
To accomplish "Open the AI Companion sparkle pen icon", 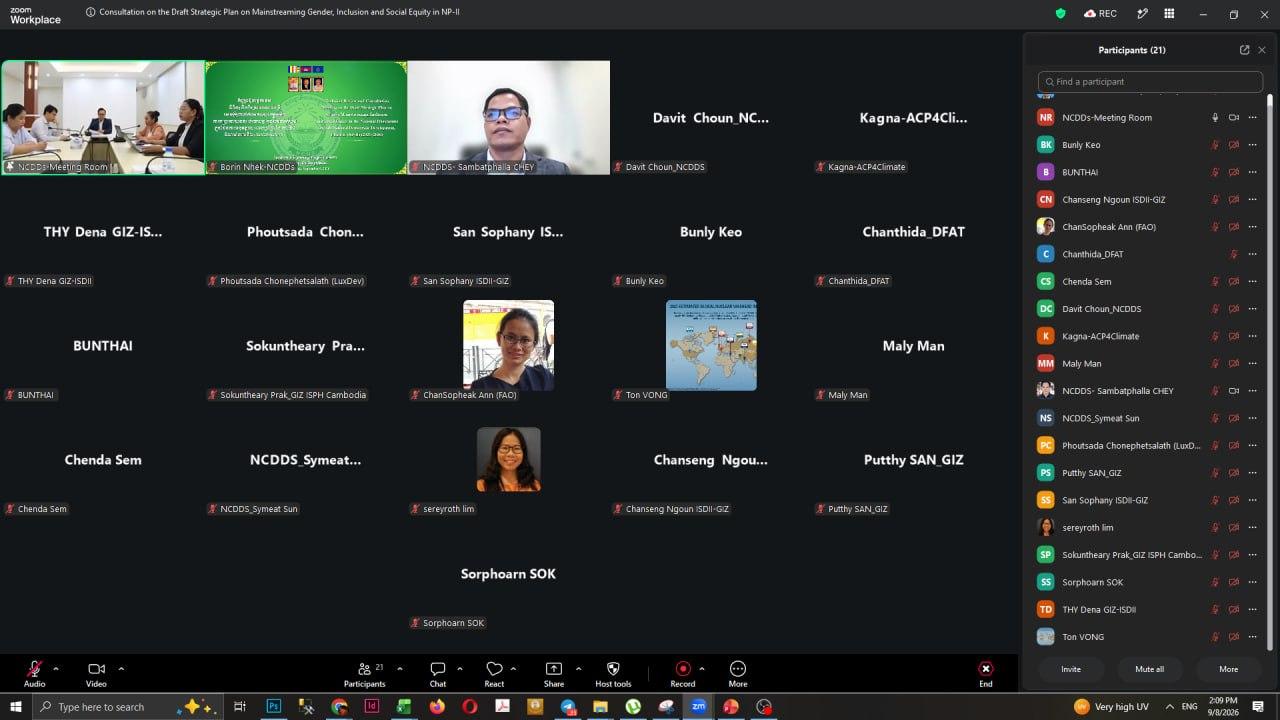I will tap(1141, 13).
